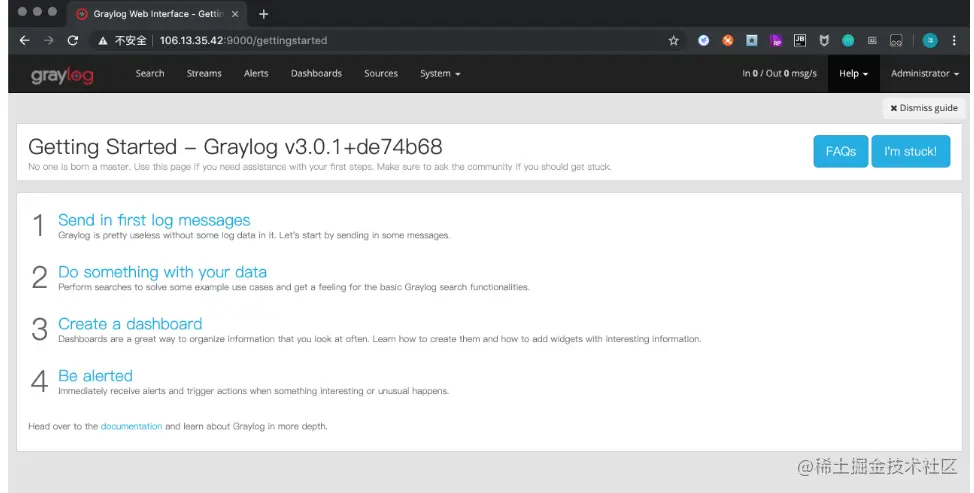Click the blue star square extension icon
The height and width of the screenshot is (493, 974).
coord(752,40)
